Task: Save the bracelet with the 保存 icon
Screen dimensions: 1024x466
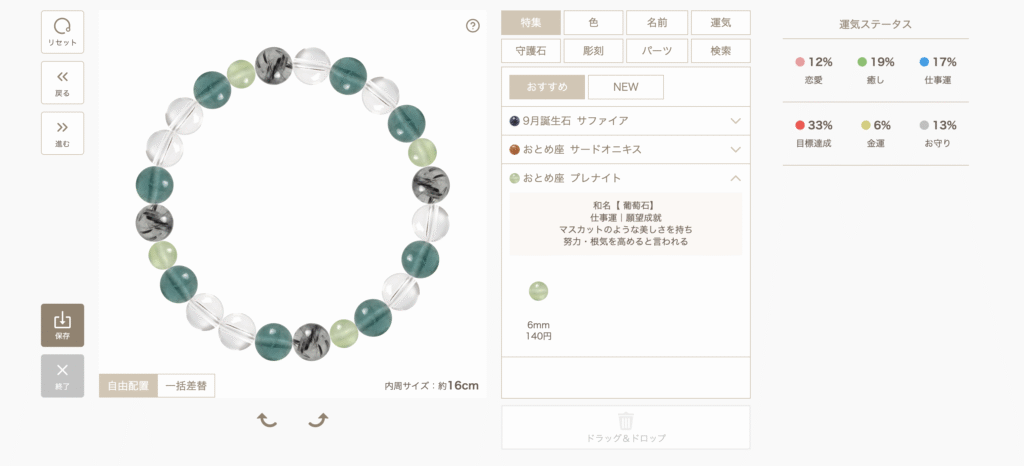Action: coord(62,325)
